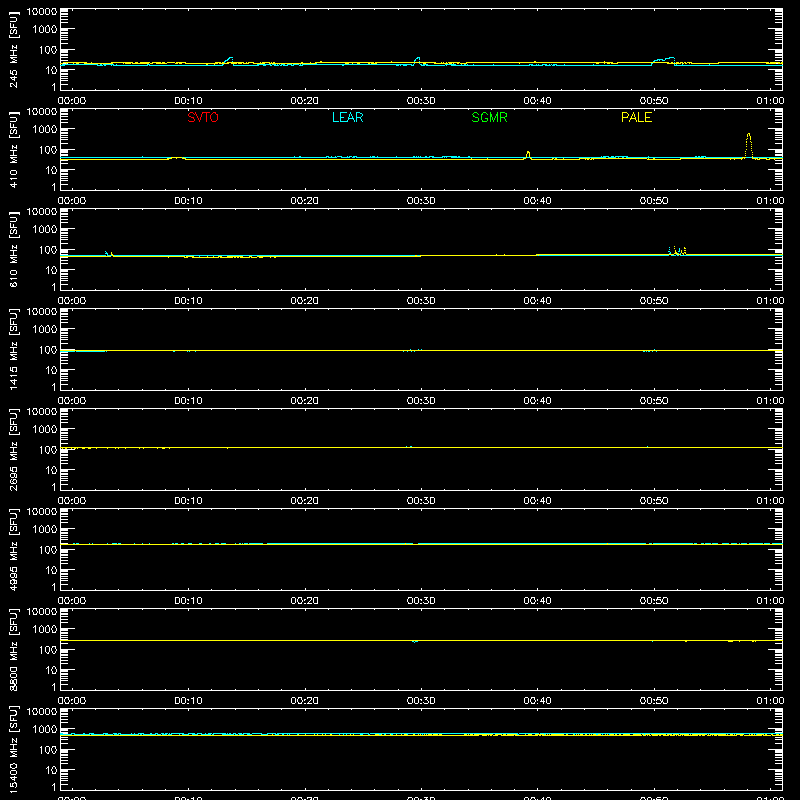Screen dimensions: 800x800
Task: Click the 00:30 tick label under 1415 MHz plot
Action: coord(421,401)
